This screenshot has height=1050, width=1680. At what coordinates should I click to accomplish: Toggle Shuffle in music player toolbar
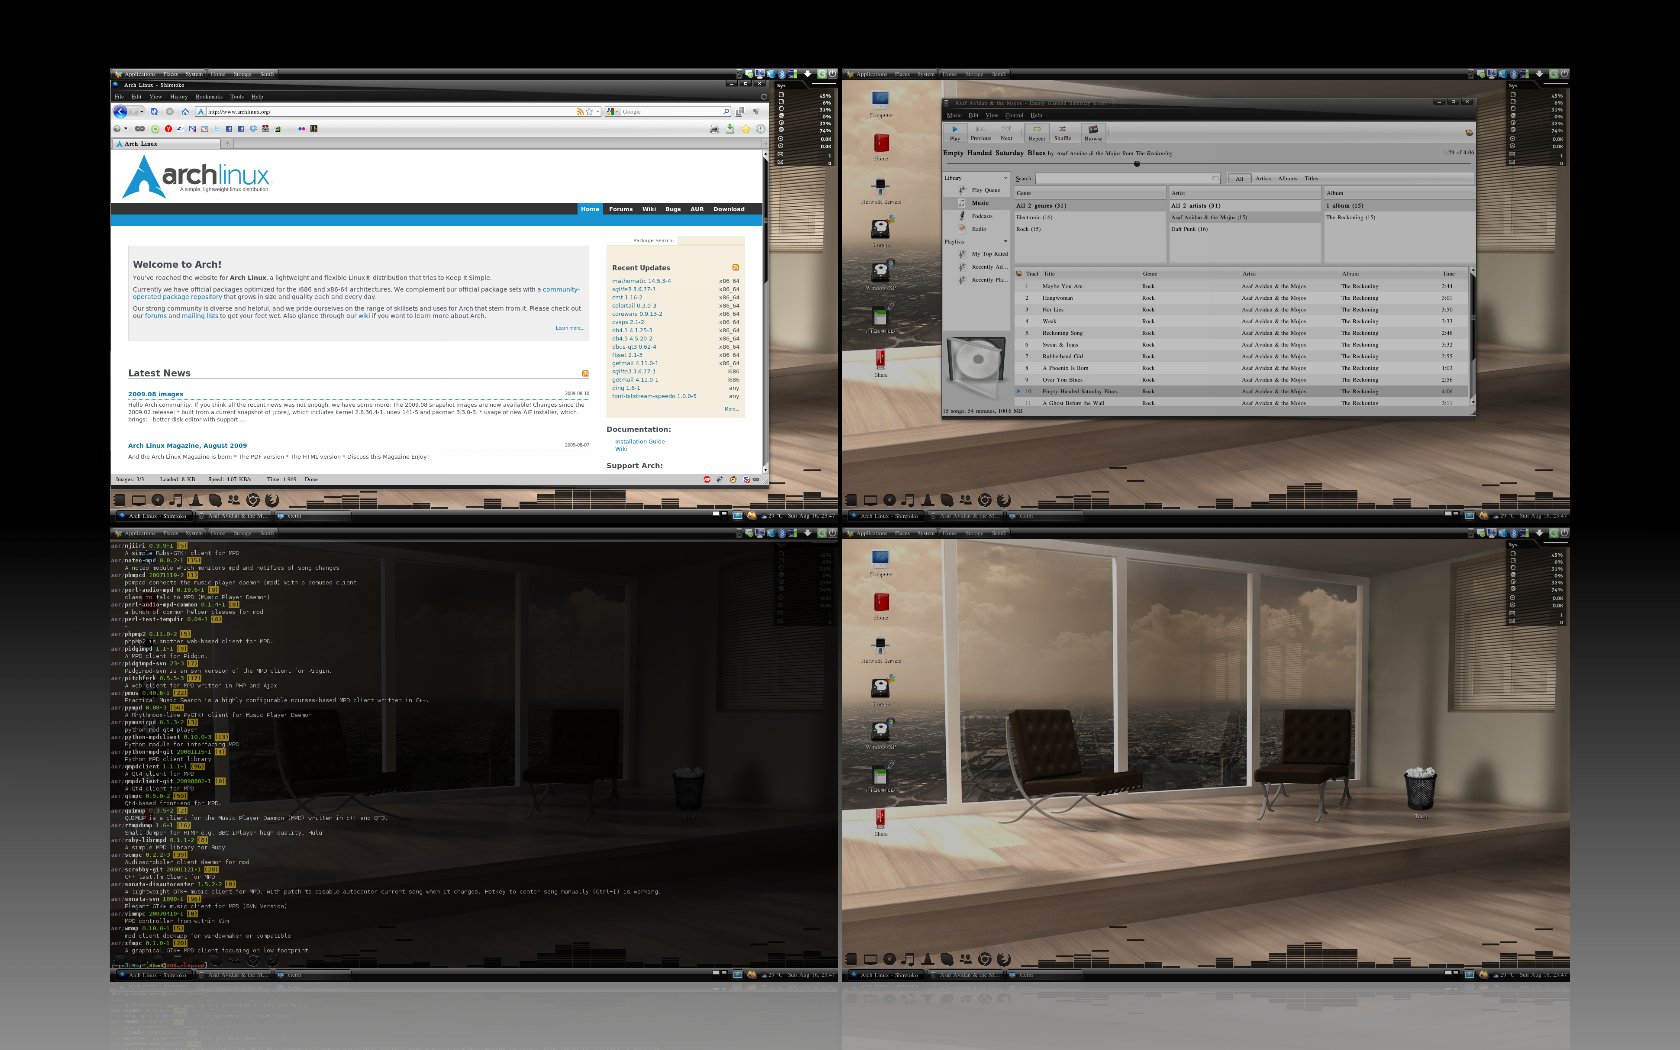point(1063,133)
